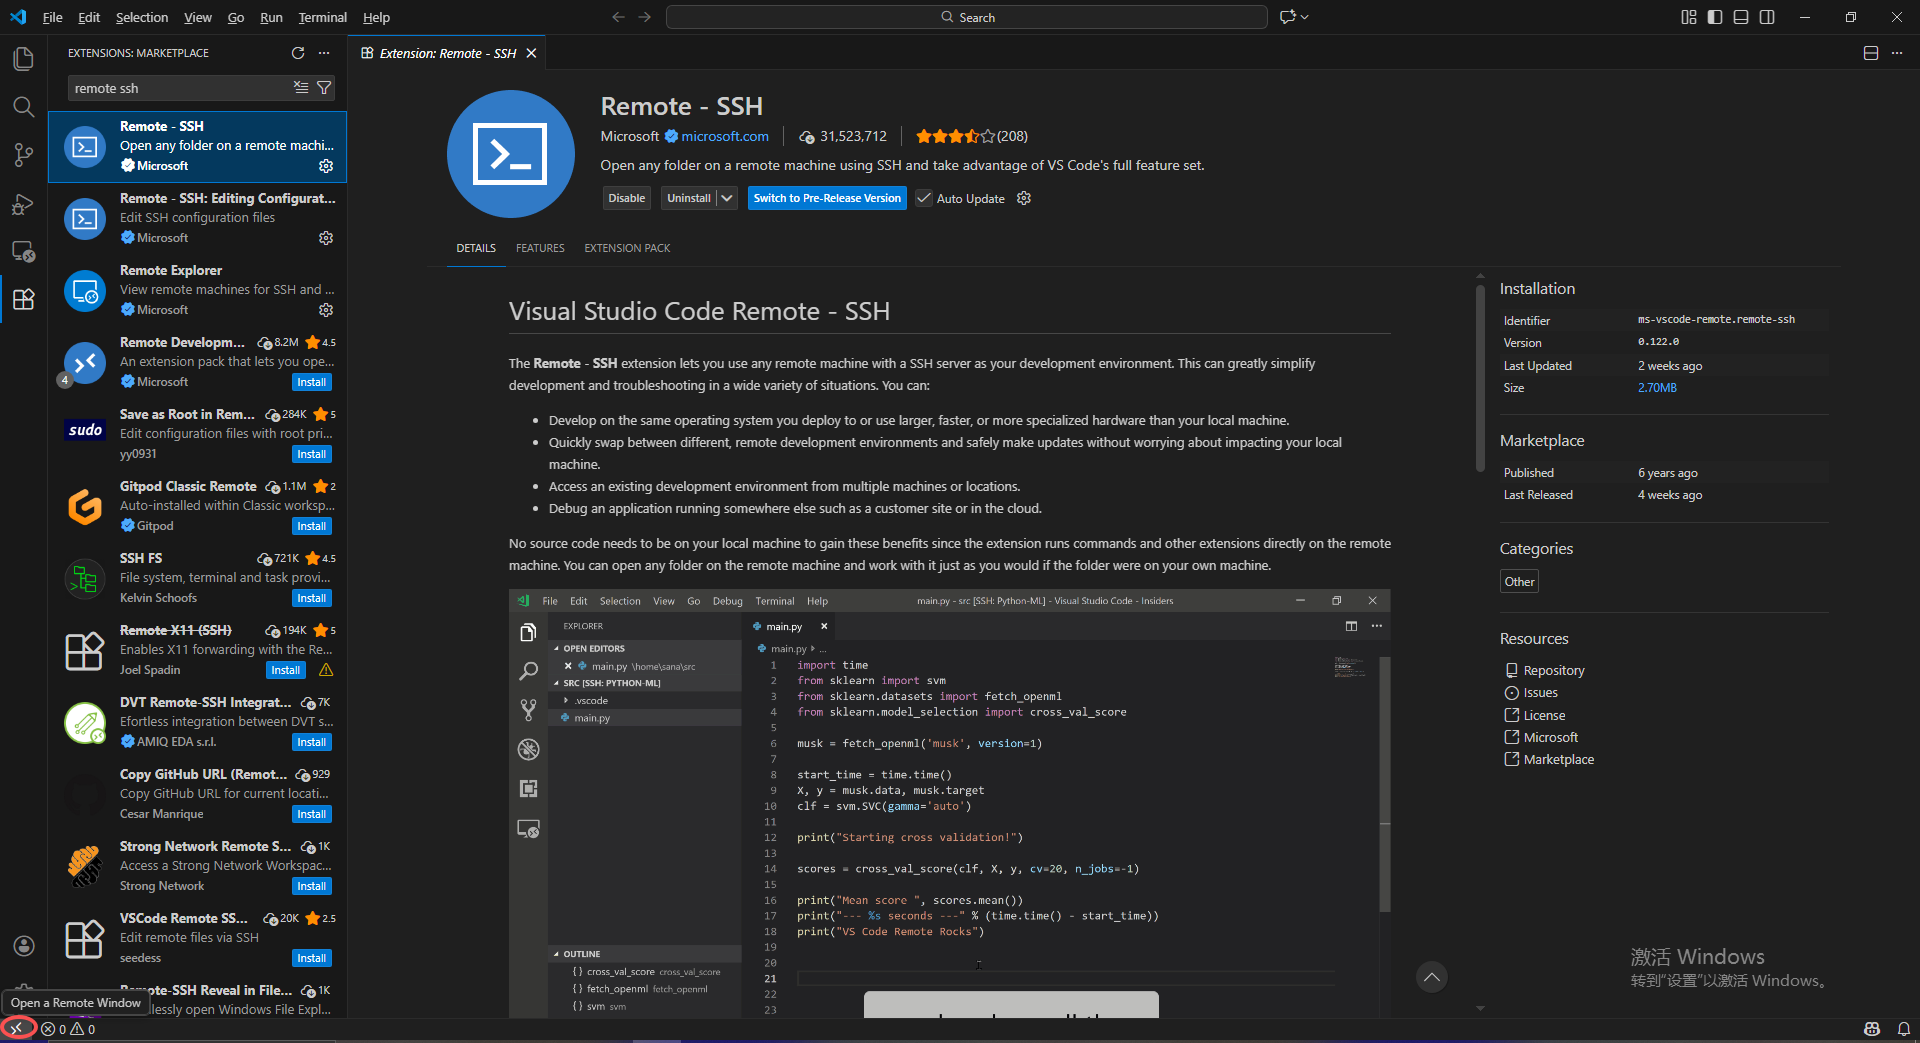Open the Copilot chat dropdown chevron
The height and width of the screenshot is (1043, 1920).
click(x=1305, y=17)
